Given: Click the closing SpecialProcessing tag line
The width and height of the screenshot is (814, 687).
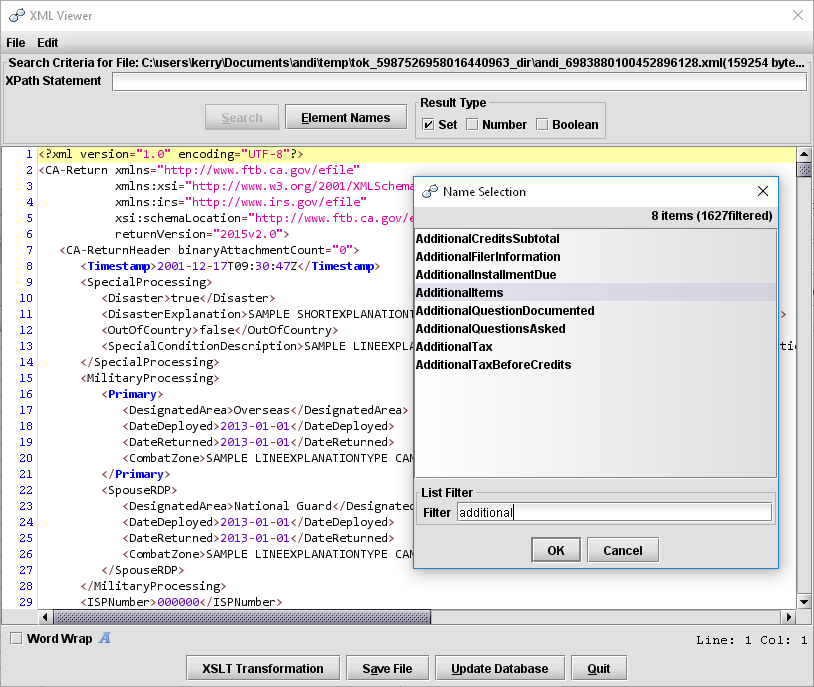Looking at the screenshot, I should click(150, 362).
